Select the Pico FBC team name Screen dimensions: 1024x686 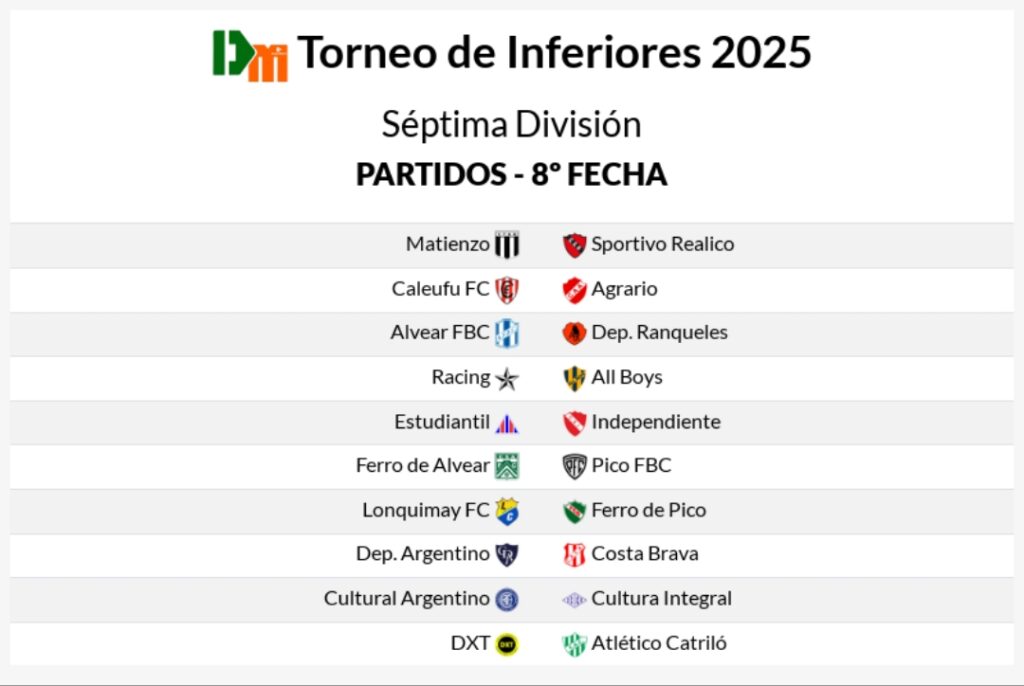click(631, 466)
